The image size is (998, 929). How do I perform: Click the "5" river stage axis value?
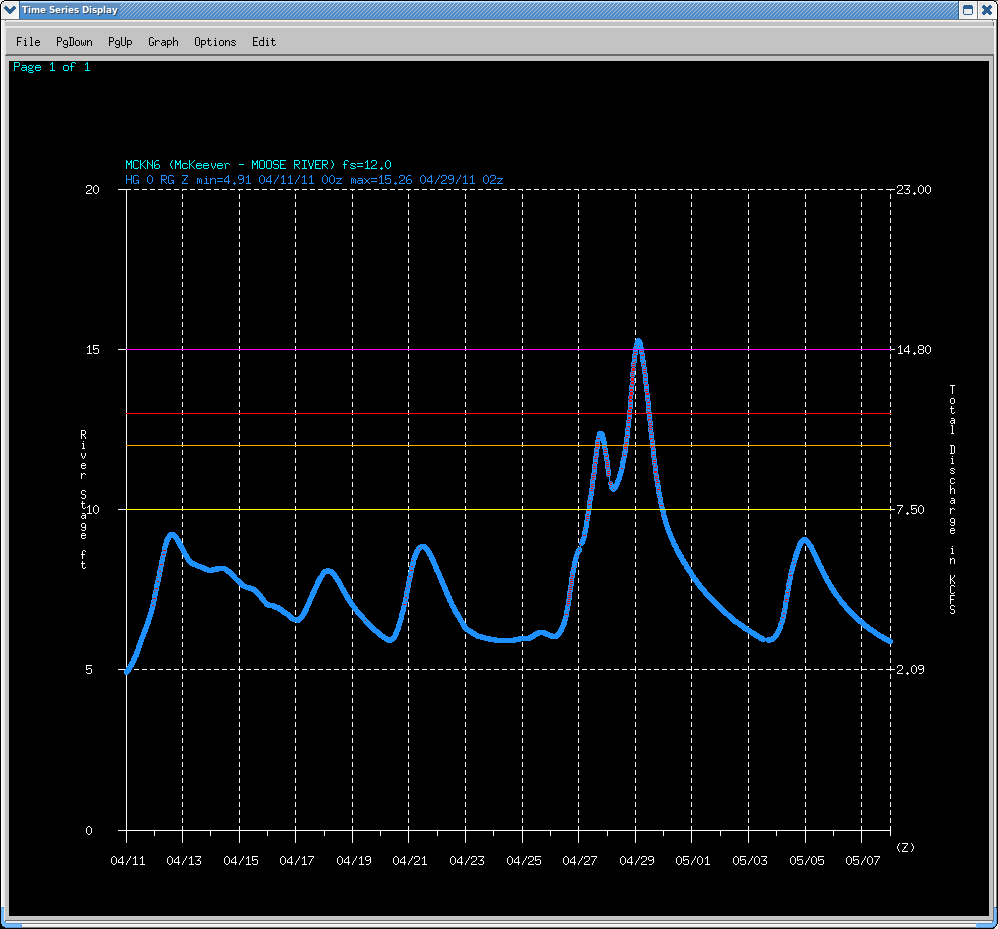click(x=89, y=669)
